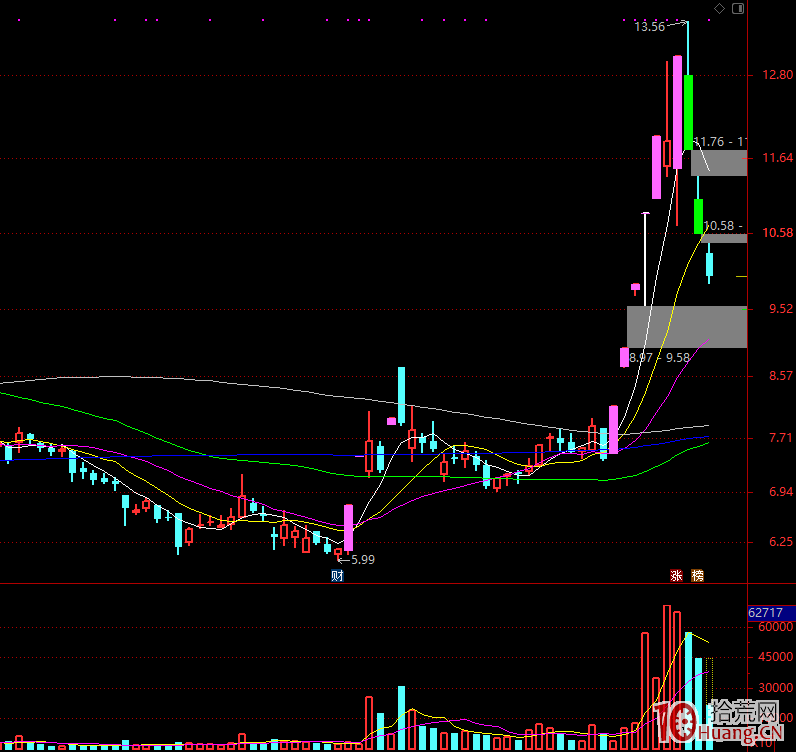The image size is (796, 752).
Task: Toggle the side panel icon at chart top-right
Action: click(738, 9)
